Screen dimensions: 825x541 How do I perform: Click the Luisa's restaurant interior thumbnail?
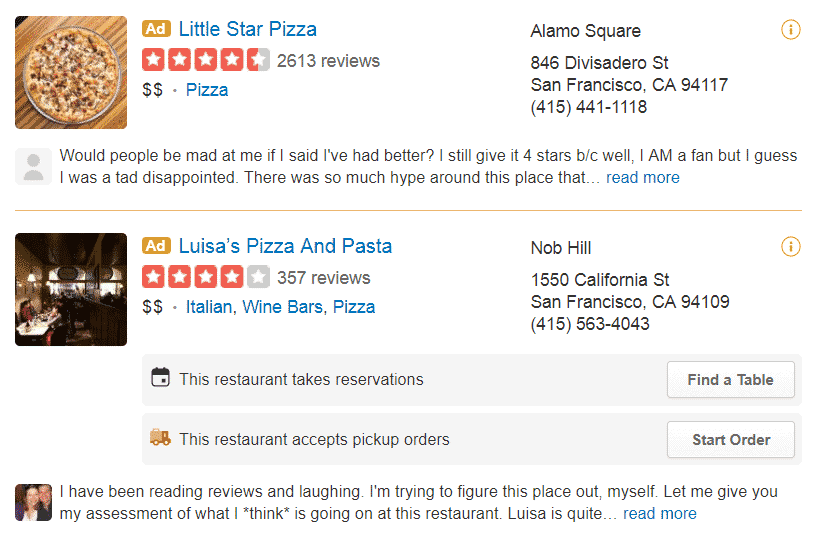[x=71, y=290]
